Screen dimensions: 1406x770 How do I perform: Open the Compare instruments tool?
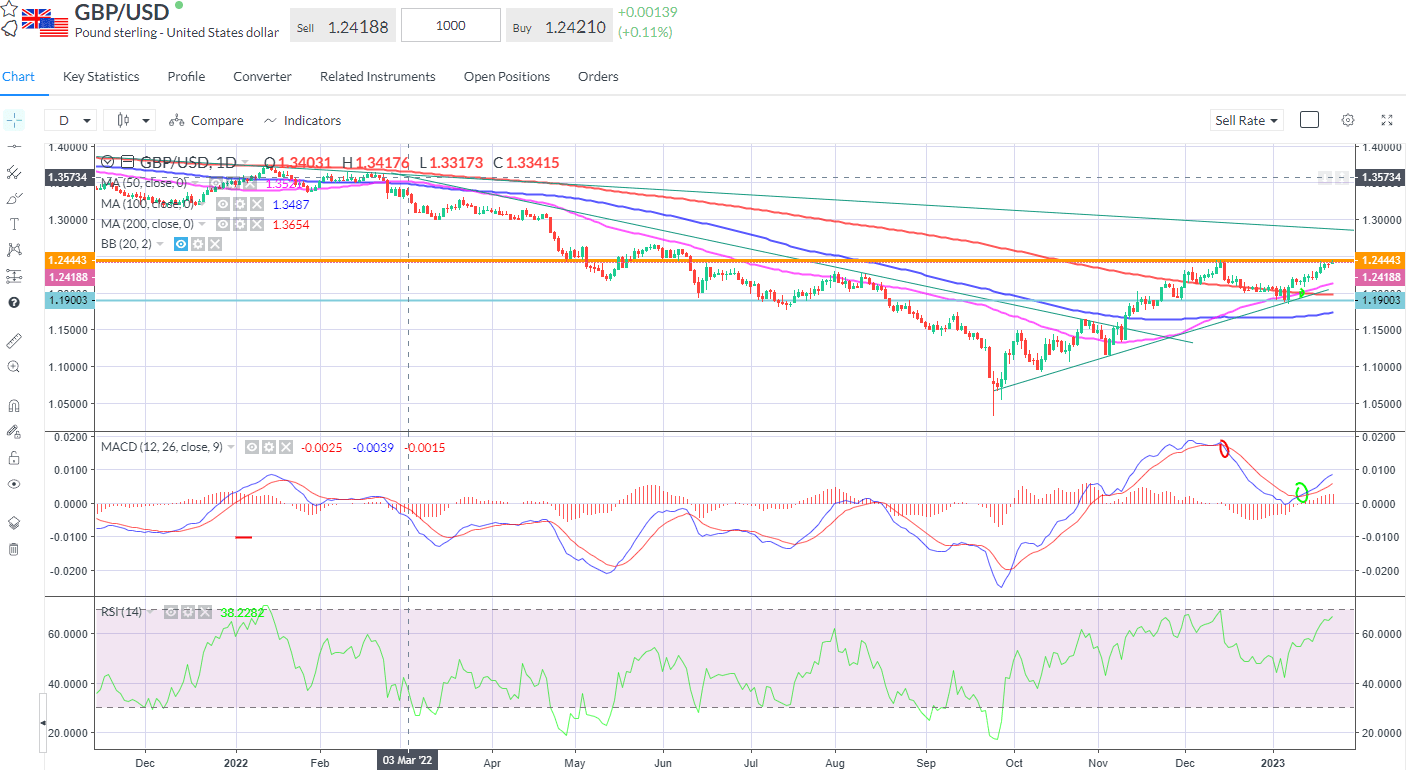click(206, 120)
